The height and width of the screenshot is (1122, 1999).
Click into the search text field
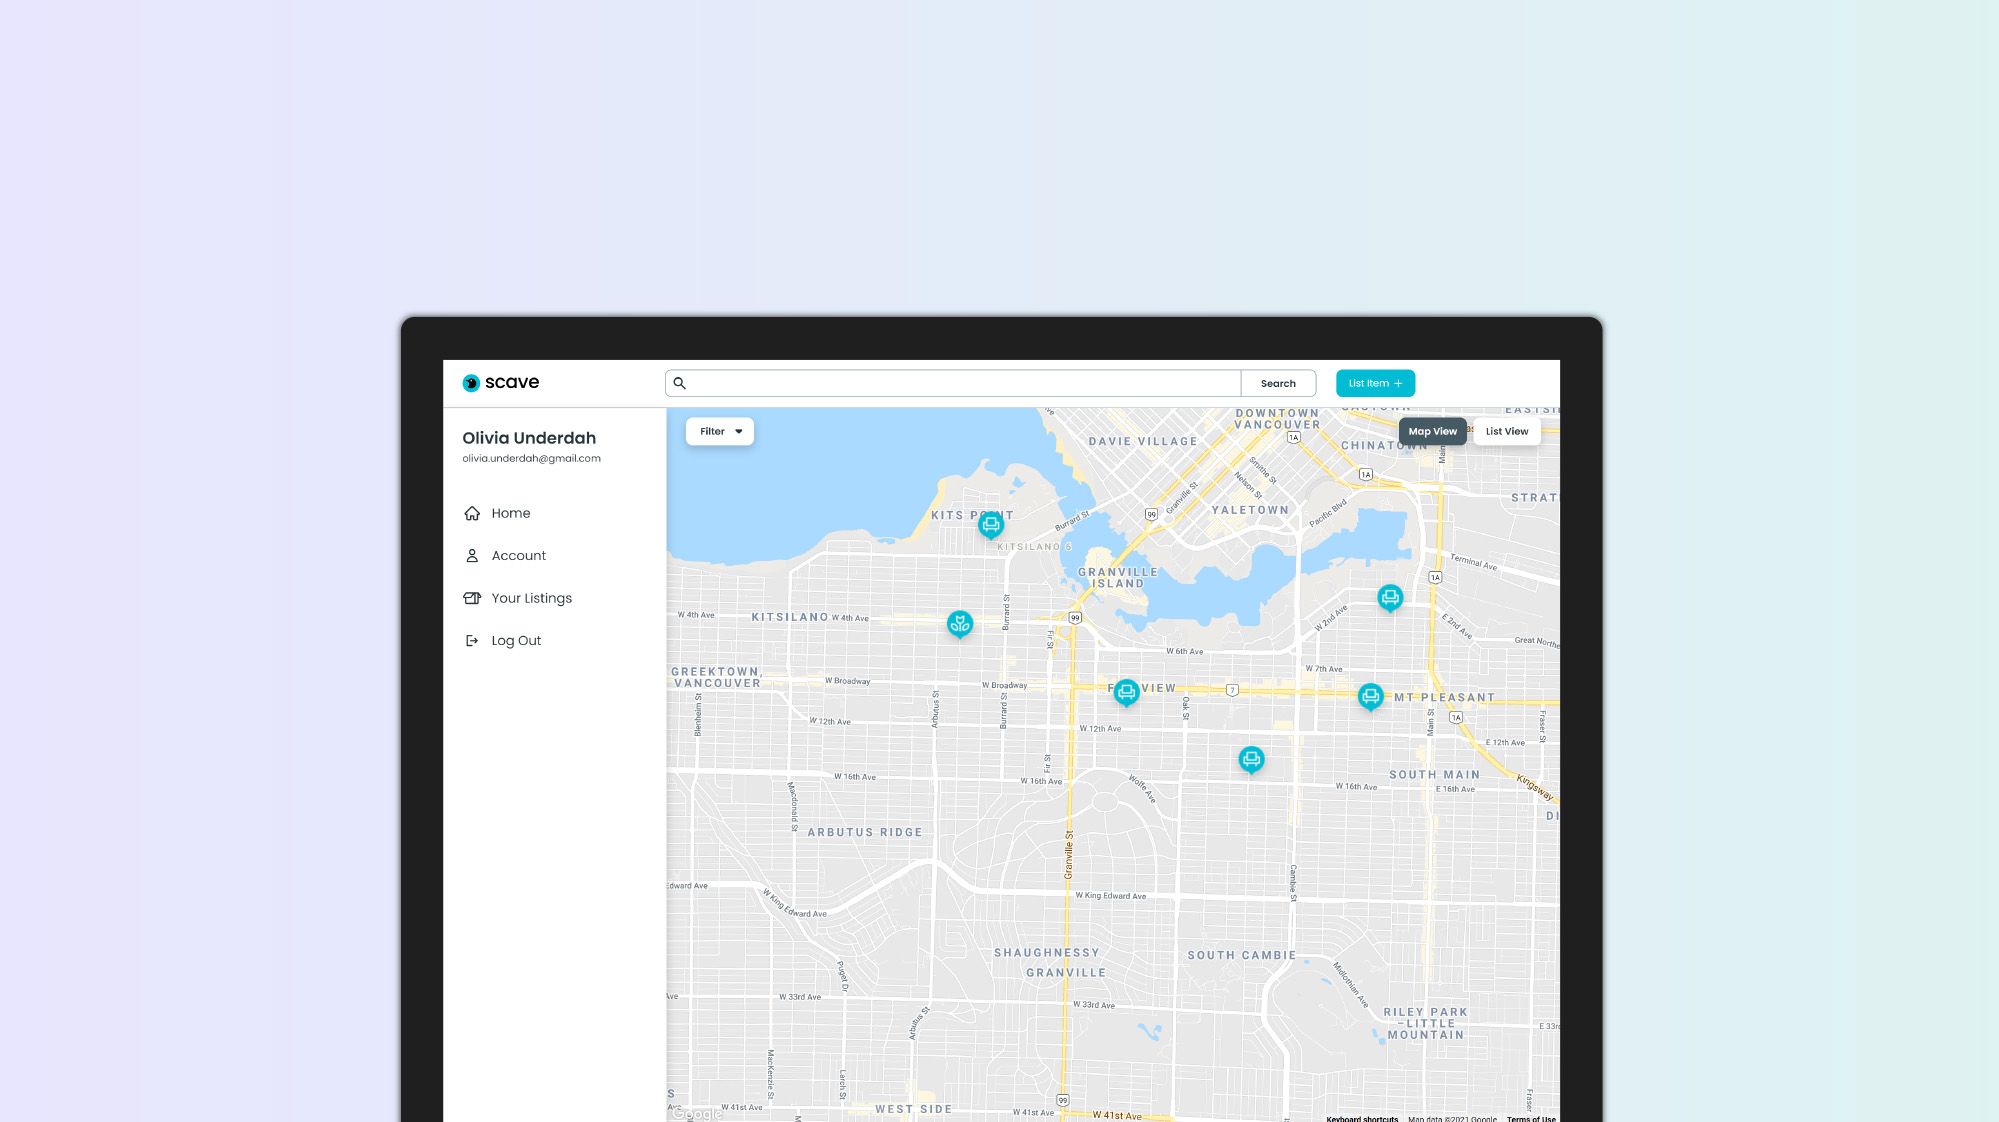(x=960, y=383)
